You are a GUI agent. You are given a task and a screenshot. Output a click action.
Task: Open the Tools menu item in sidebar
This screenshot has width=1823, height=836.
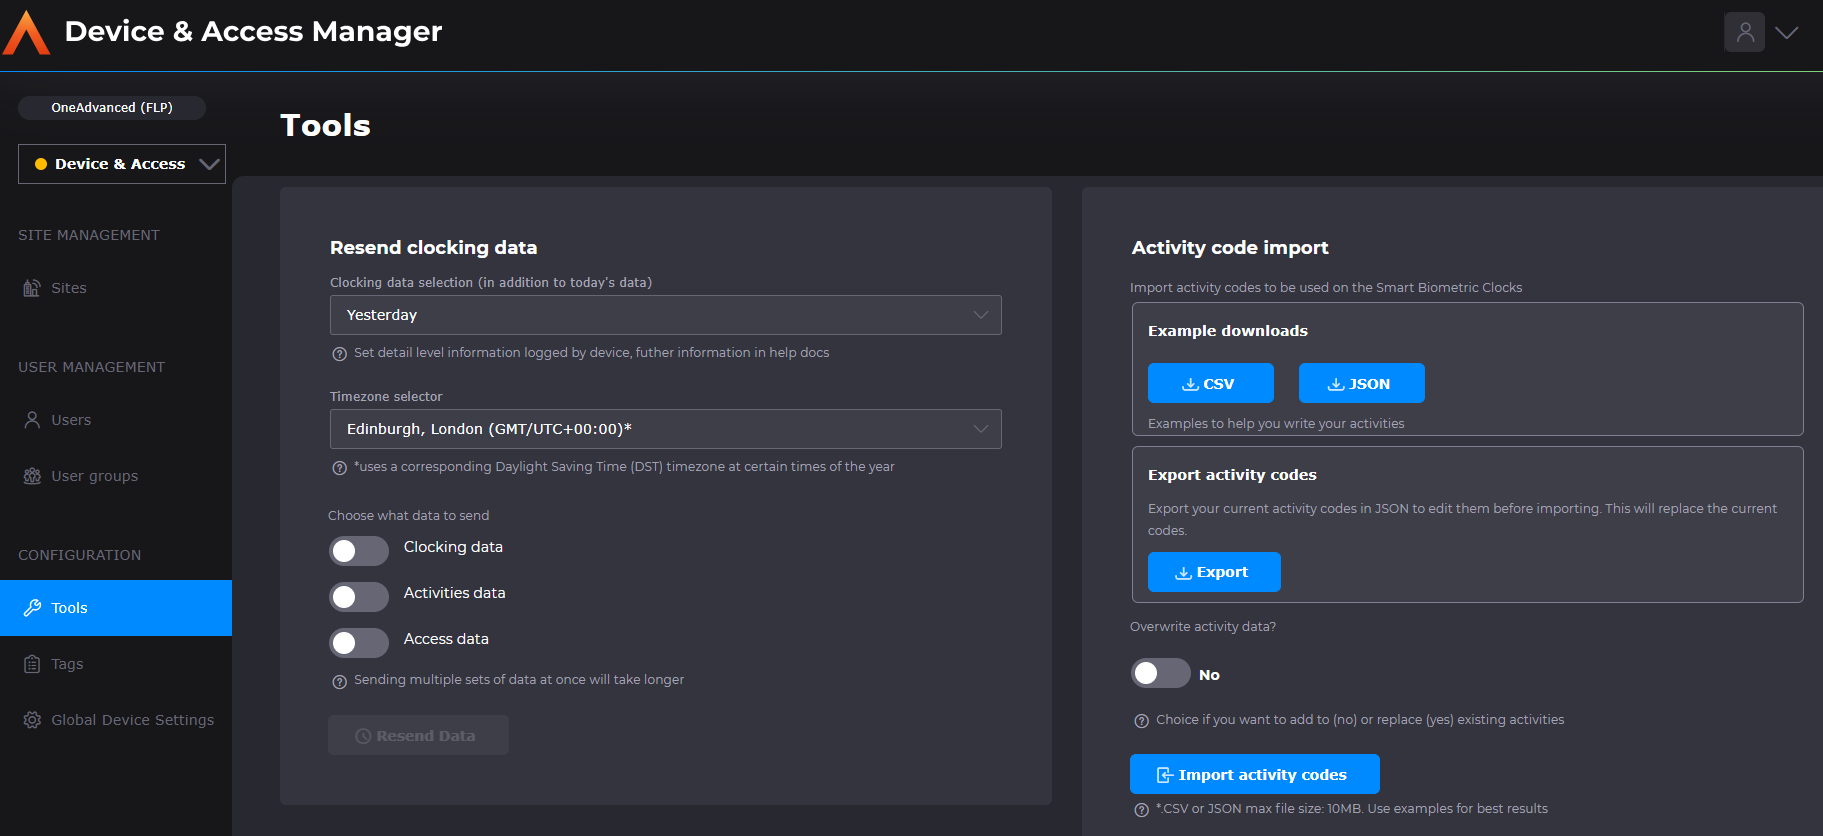(116, 608)
